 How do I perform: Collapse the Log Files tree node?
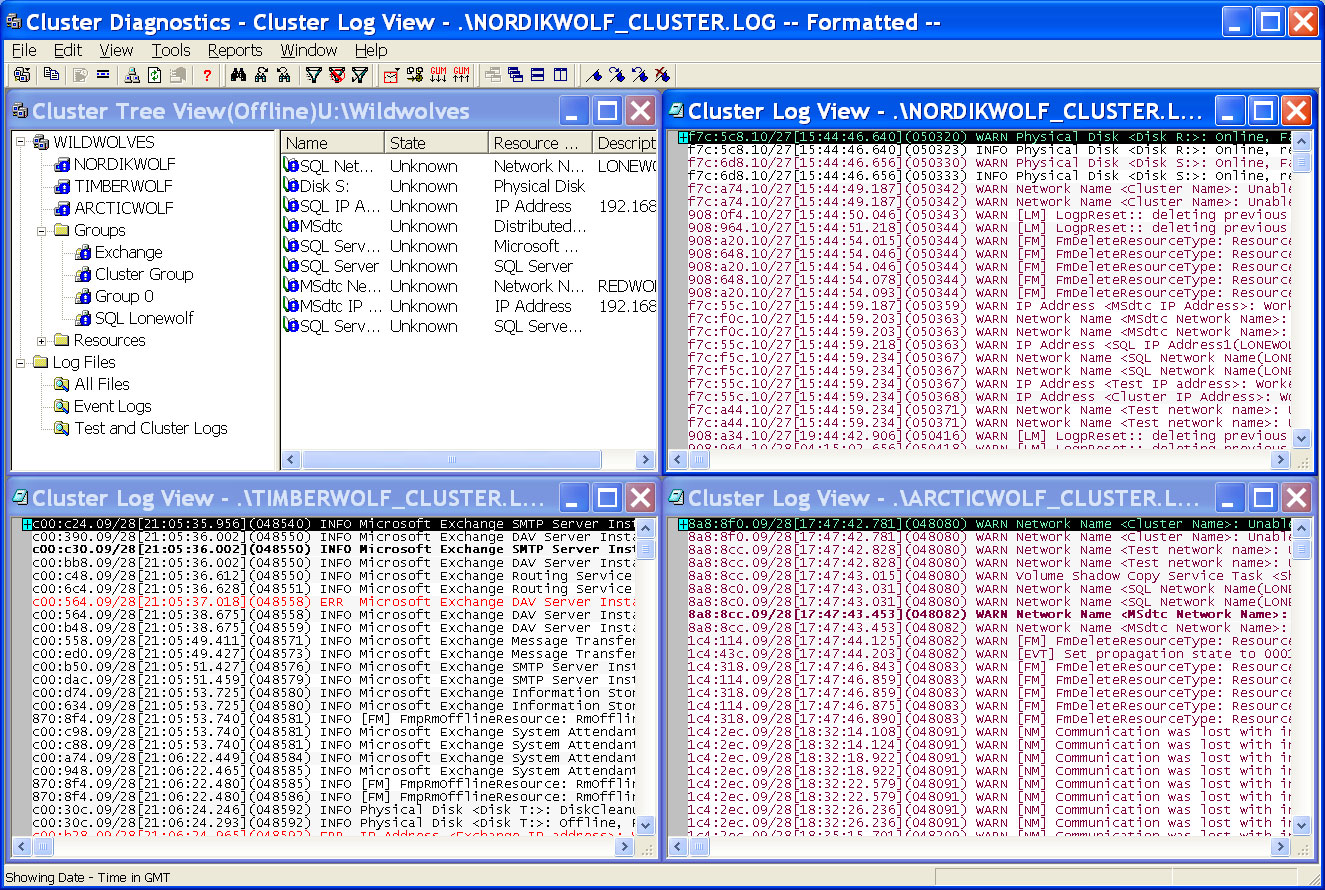click(21, 362)
